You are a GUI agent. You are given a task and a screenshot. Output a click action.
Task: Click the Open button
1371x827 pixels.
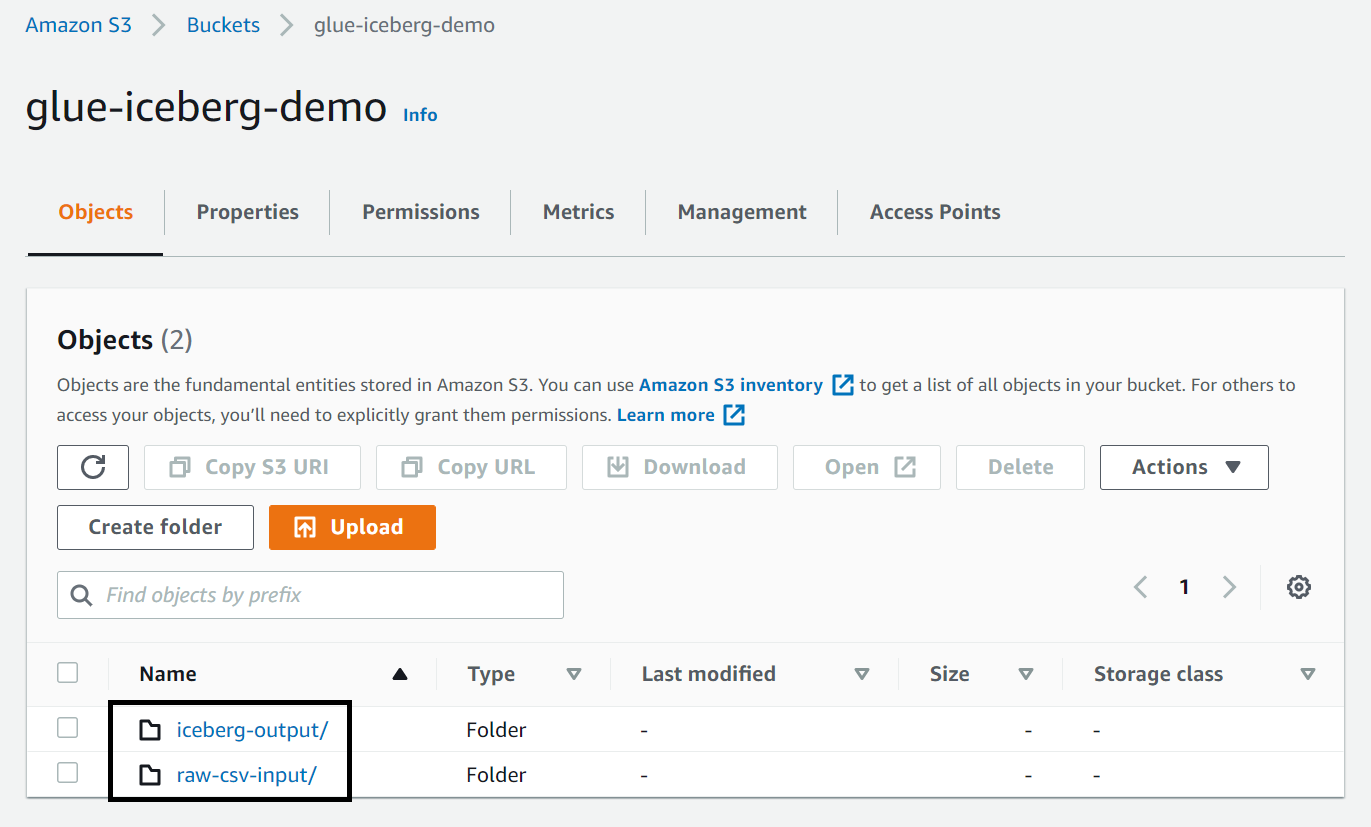pyautogui.click(x=867, y=467)
